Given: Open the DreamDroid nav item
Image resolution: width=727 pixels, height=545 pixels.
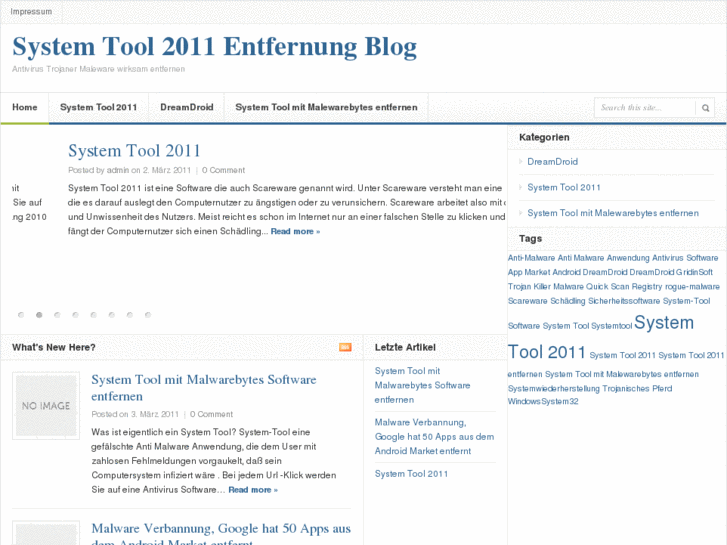Looking at the screenshot, I should pyautogui.click(x=186, y=108).
